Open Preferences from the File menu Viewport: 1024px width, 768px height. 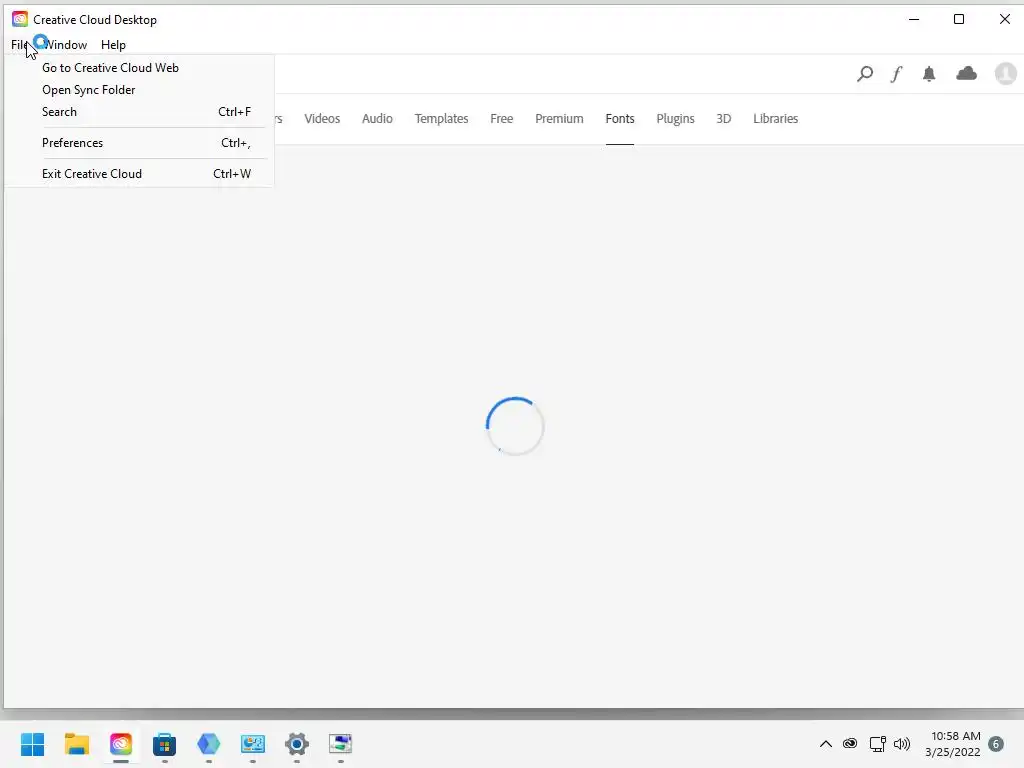click(x=139, y=143)
